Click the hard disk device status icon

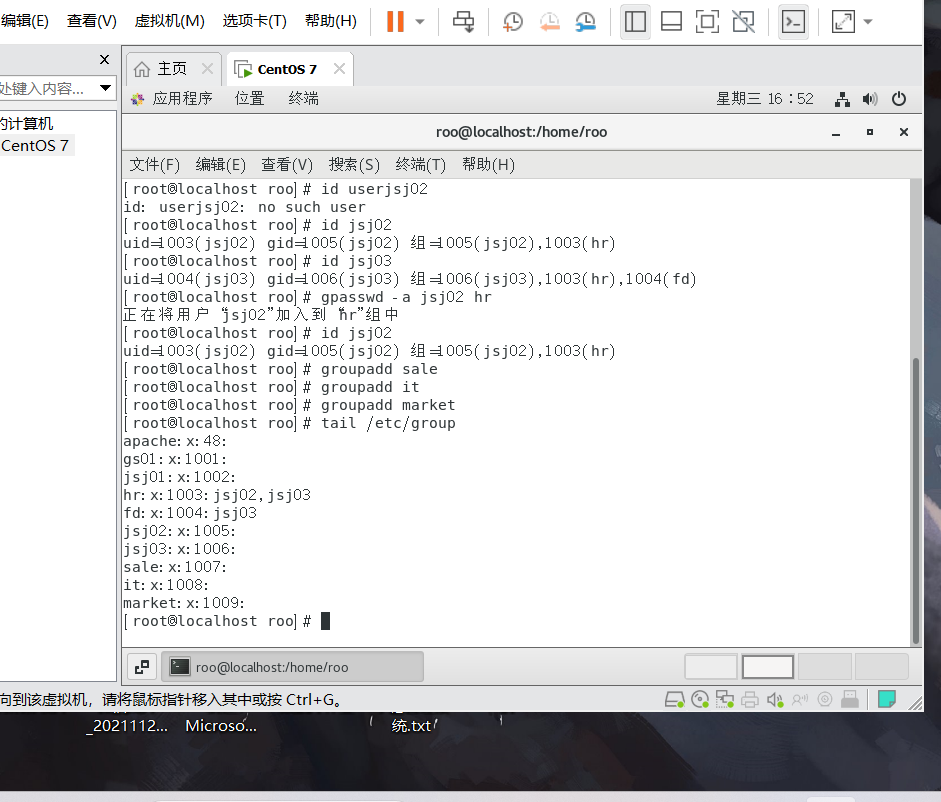point(675,699)
